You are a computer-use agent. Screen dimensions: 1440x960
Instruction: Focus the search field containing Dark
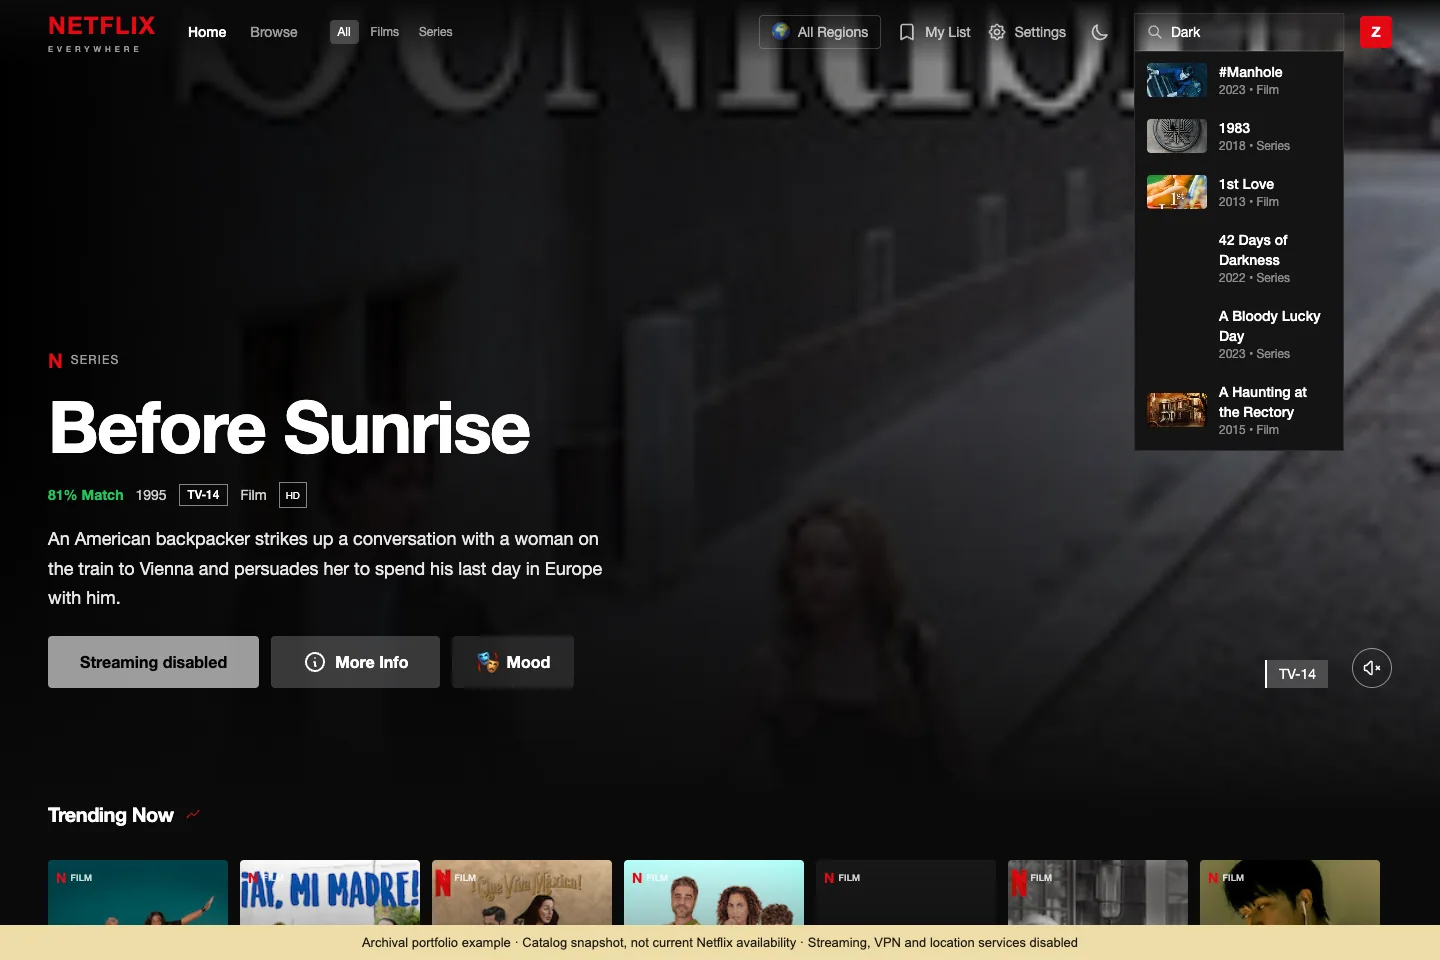[1239, 32]
